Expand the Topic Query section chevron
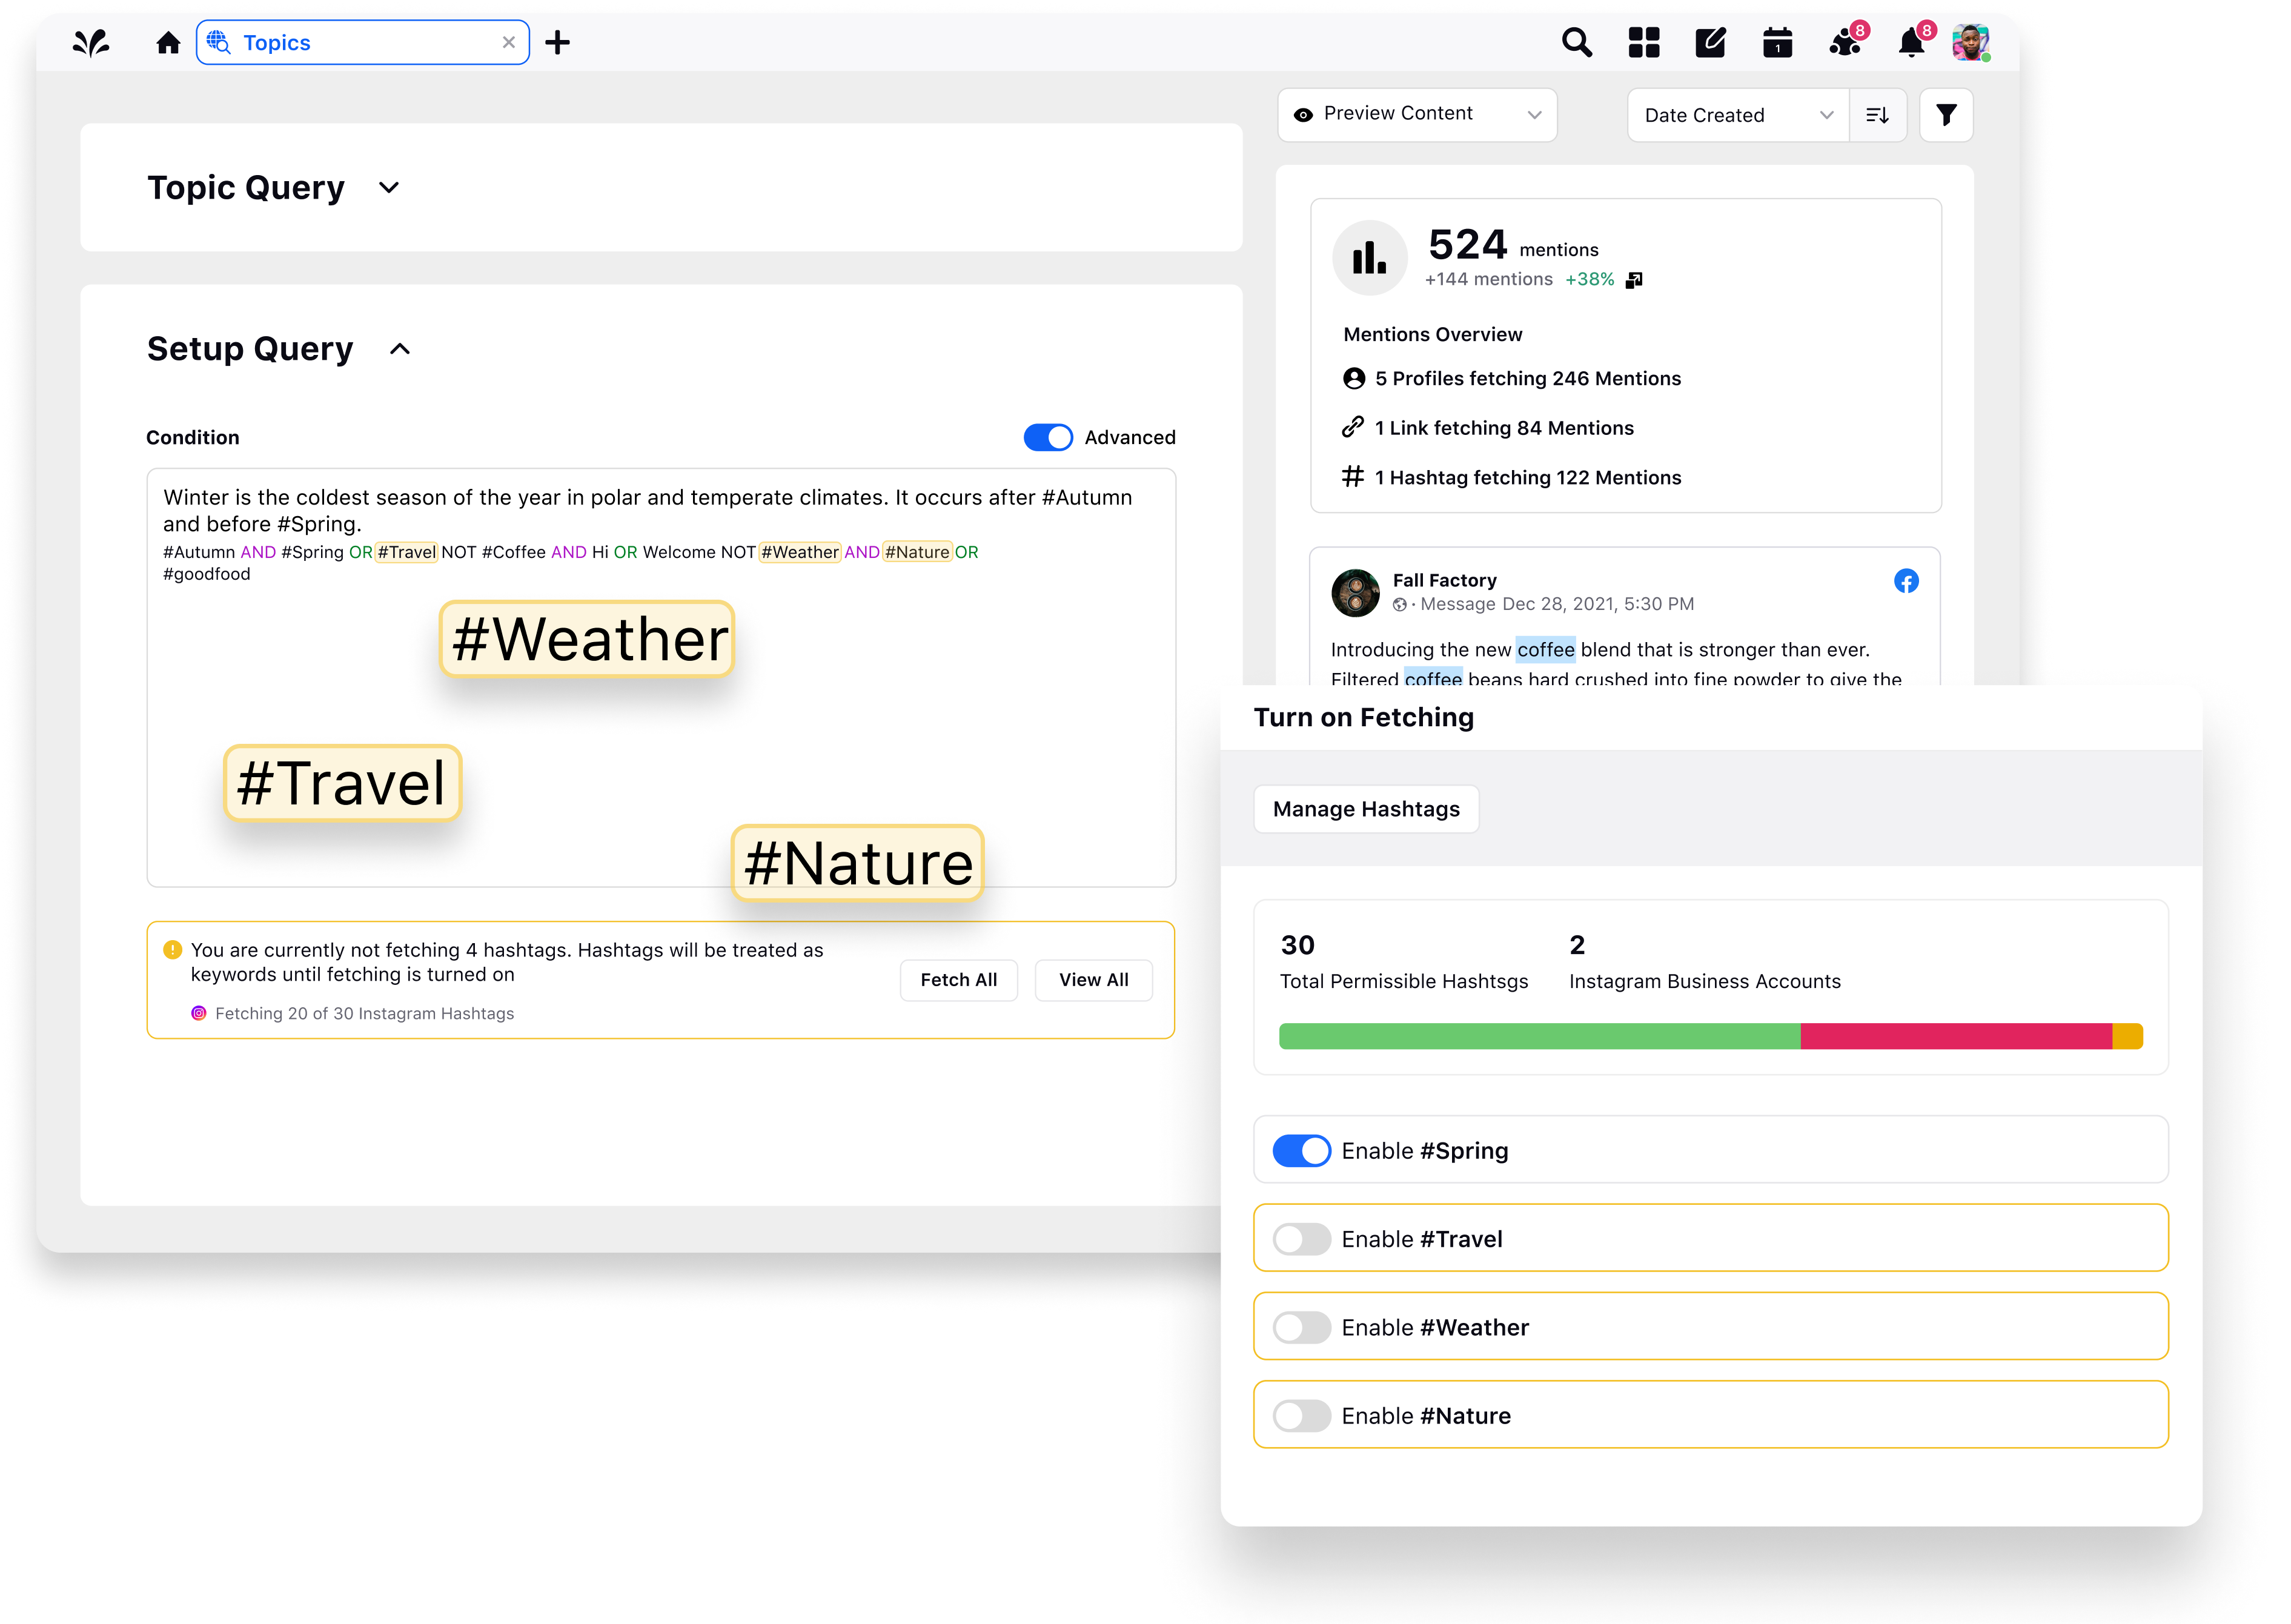This screenshot has height=1624, width=2291. pyautogui.click(x=389, y=188)
